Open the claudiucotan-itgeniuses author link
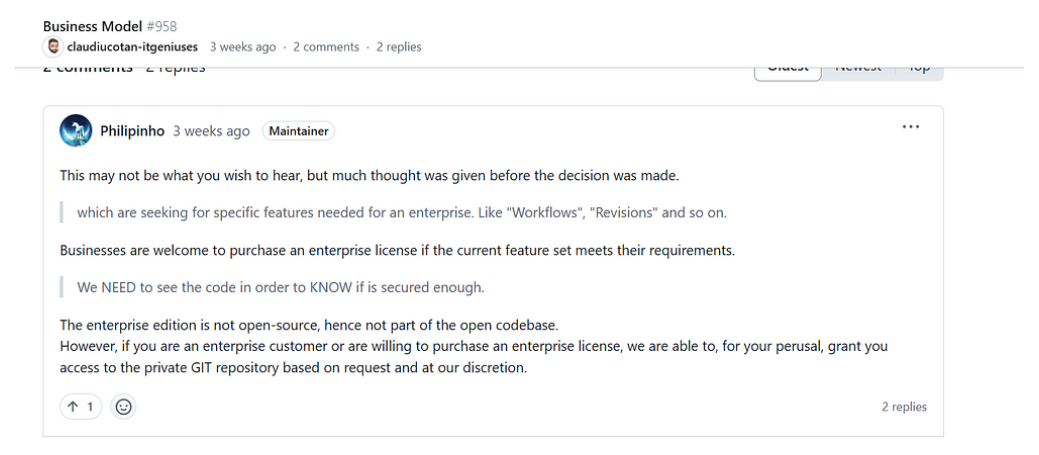The height and width of the screenshot is (455, 1039). 133,47
